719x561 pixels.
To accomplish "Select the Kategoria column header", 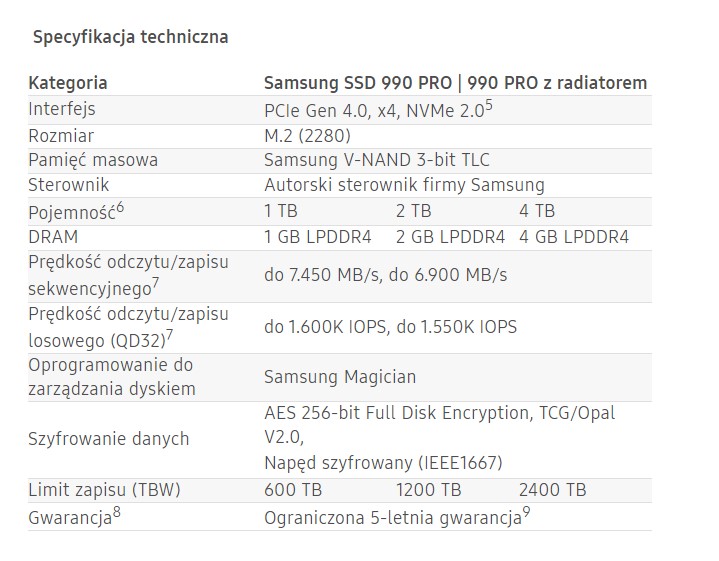I will [x=68, y=82].
